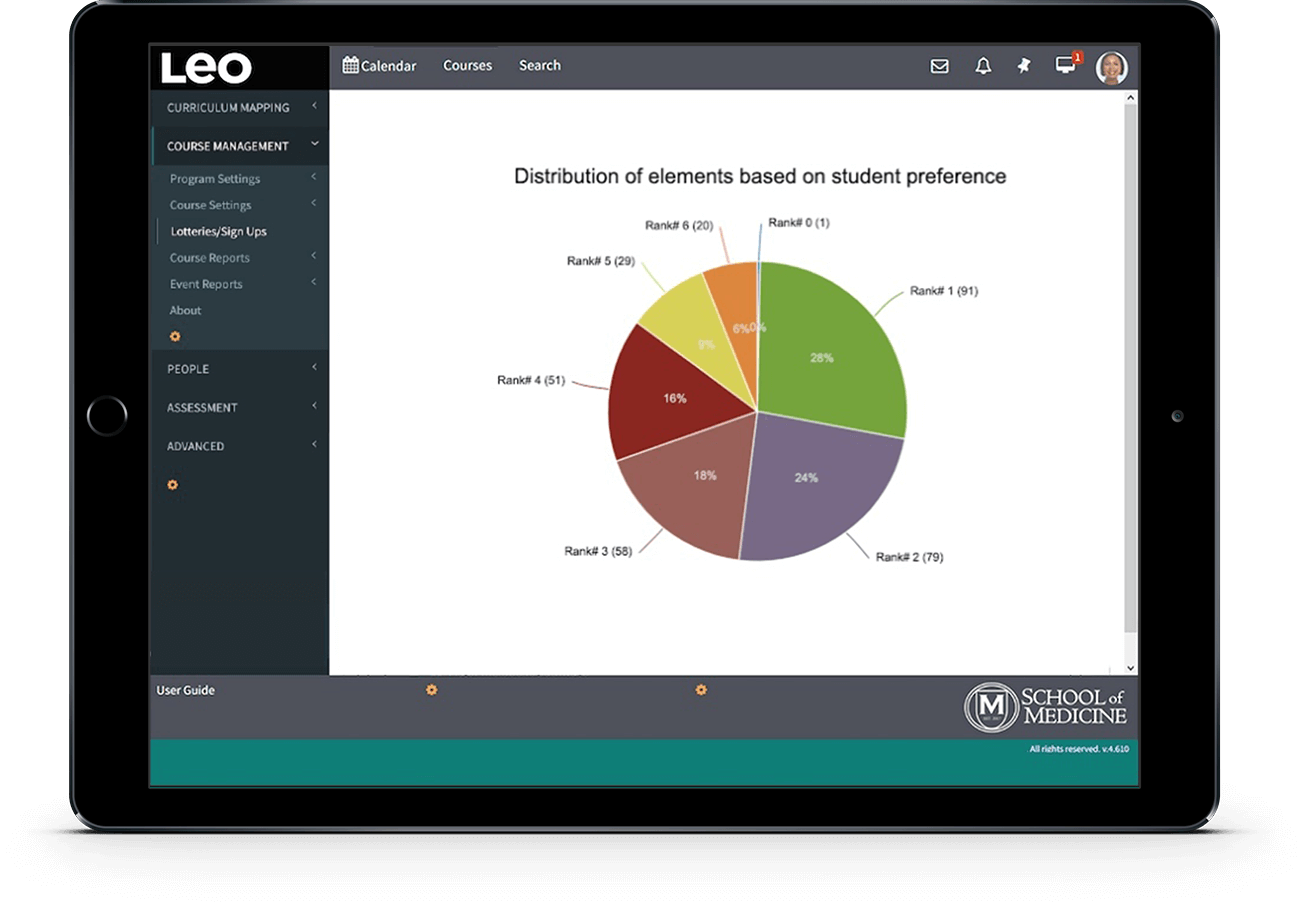
Task: Select Lotteries/Sign Ups in sidebar
Action: click(218, 231)
